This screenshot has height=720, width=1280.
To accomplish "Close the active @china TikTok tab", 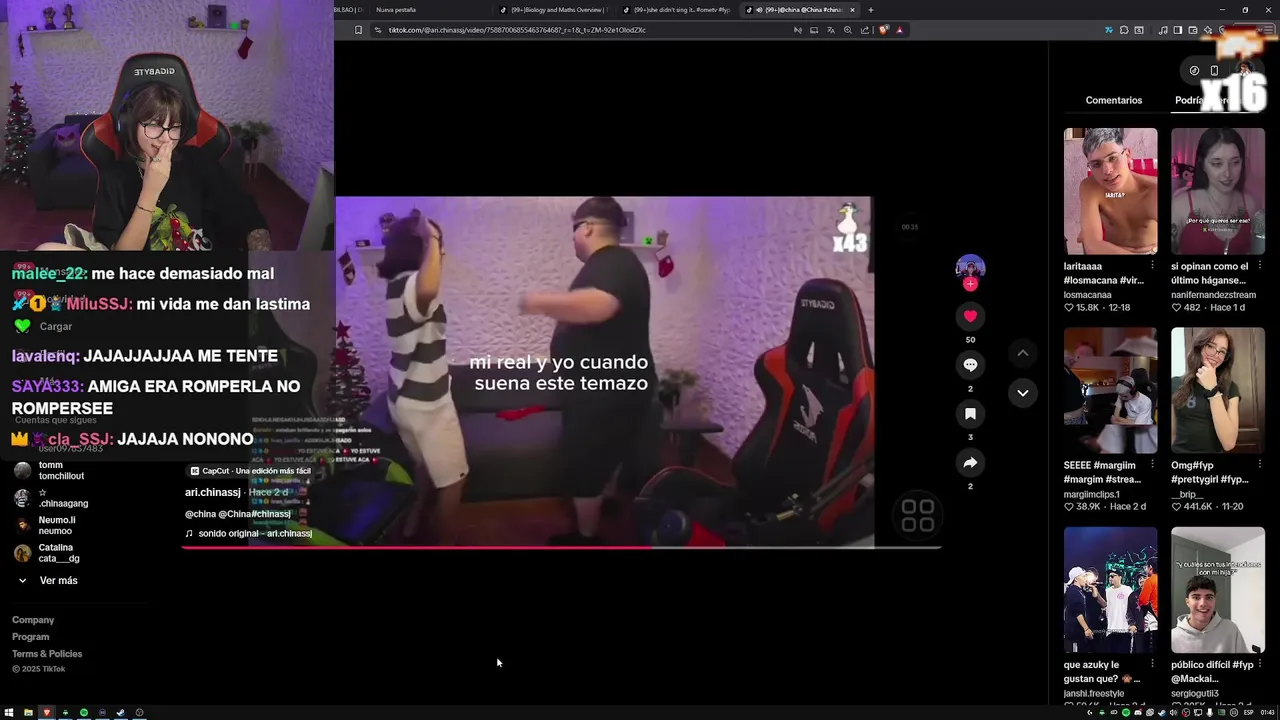I will (852, 10).
